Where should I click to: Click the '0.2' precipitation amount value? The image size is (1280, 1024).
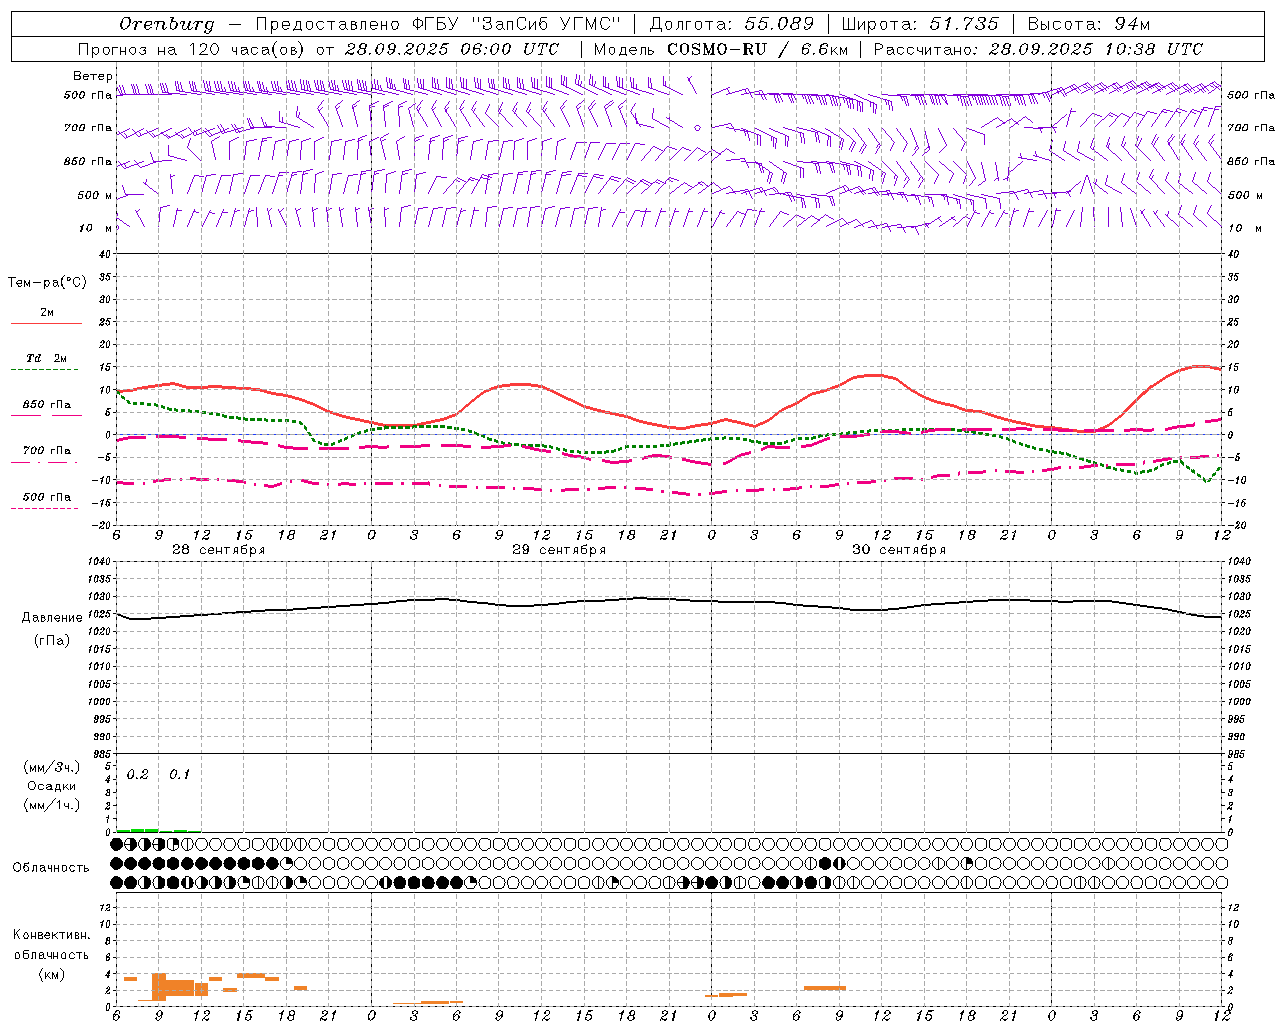point(138,774)
